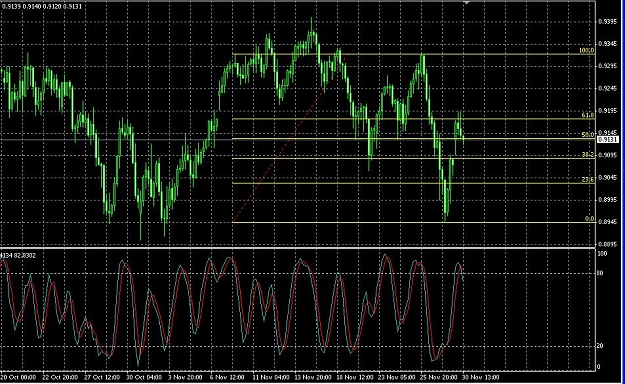The width and height of the screenshot is (625, 384).
Task: Click the time label 13 Nov 20:00
Action: (x=313, y=377)
